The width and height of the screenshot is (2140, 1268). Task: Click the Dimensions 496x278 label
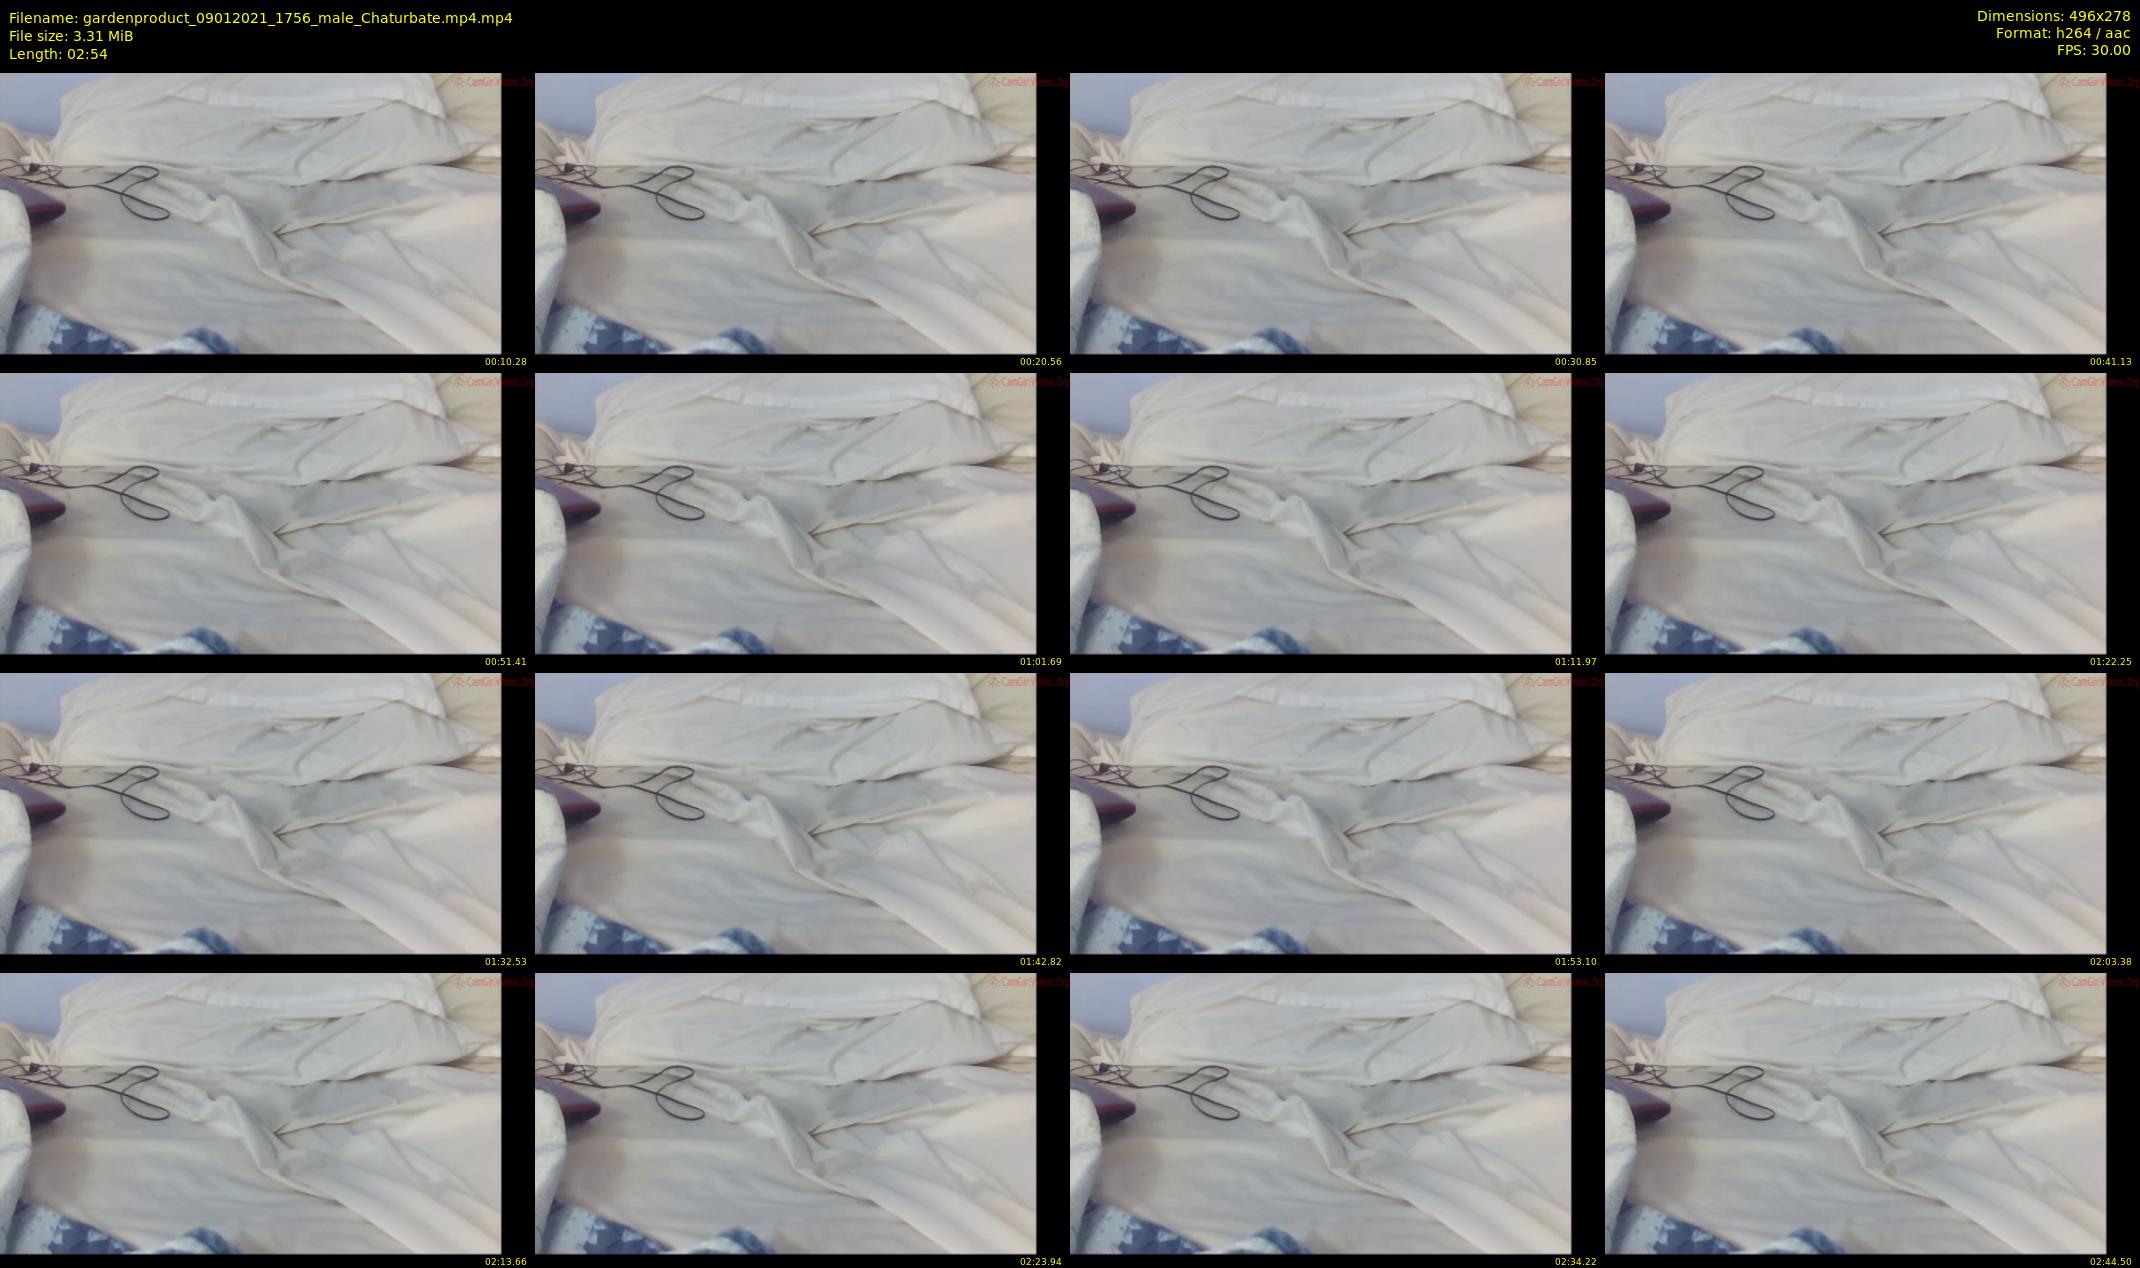2053,16
